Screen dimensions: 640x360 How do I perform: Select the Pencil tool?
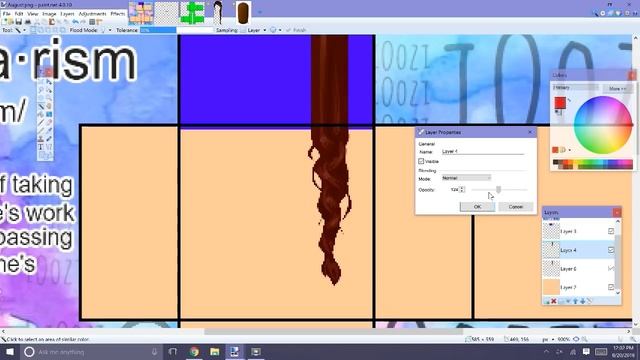point(40,131)
